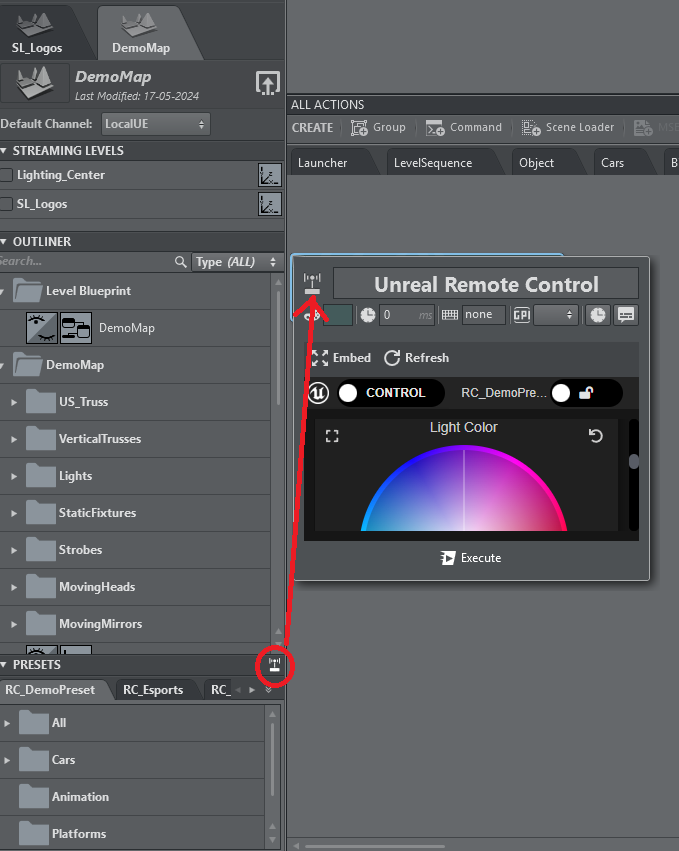Click the remote control icon in Presets header

coord(274,665)
